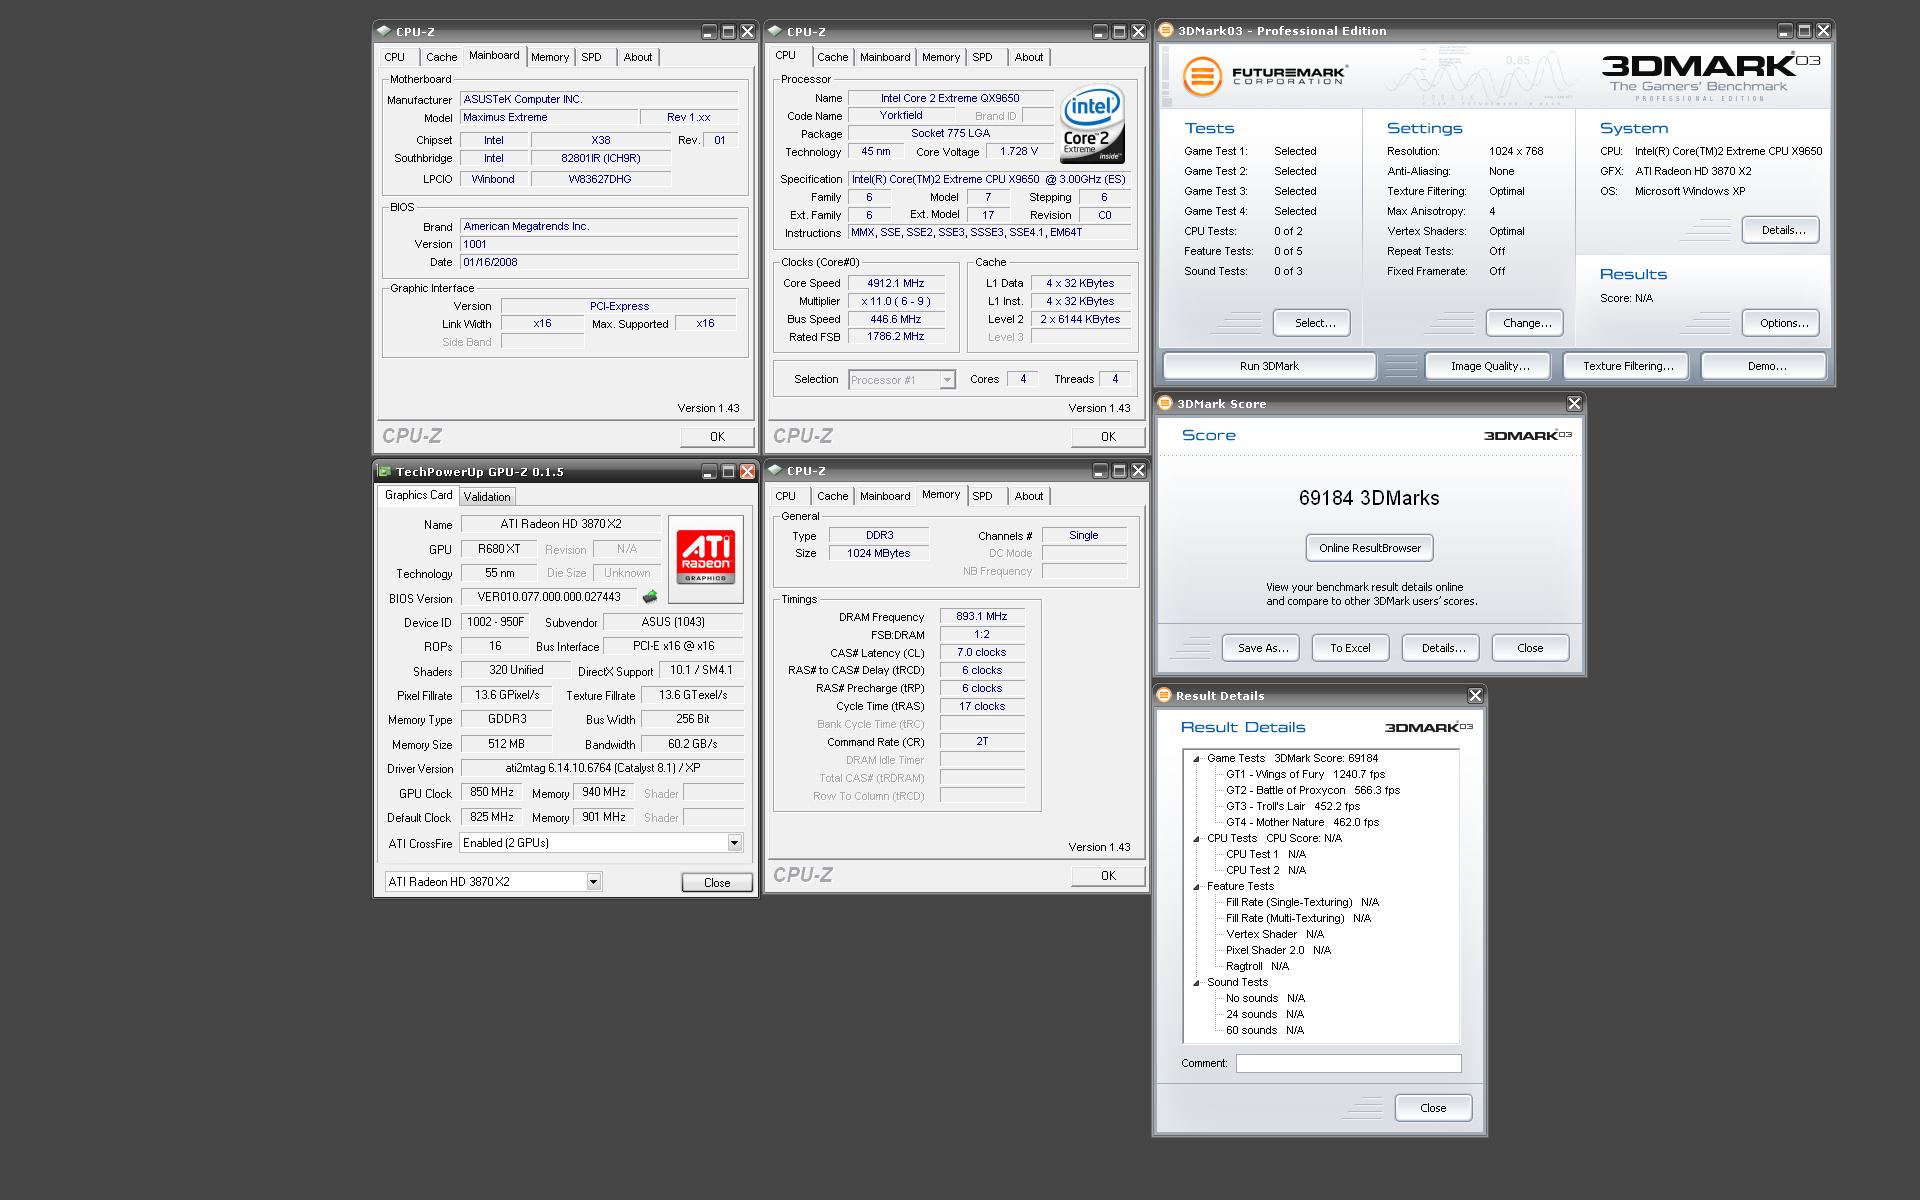Click the Run 3DMark button
The height and width of the screenshot is (1200, 1920).
pyautogui.click(x=1269, y=366)
